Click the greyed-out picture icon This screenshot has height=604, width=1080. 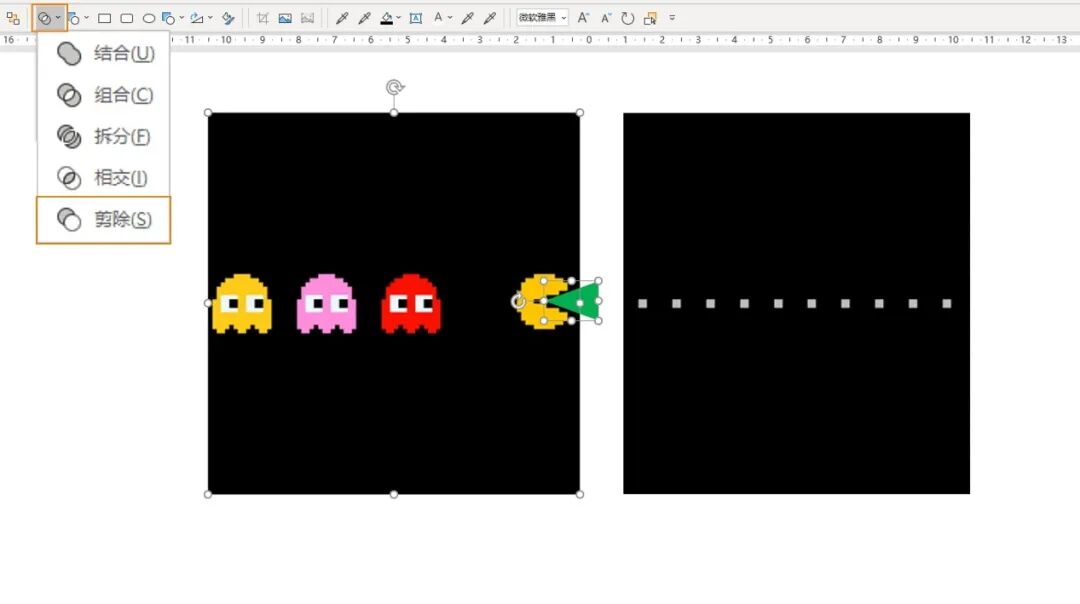click(307, 19)
